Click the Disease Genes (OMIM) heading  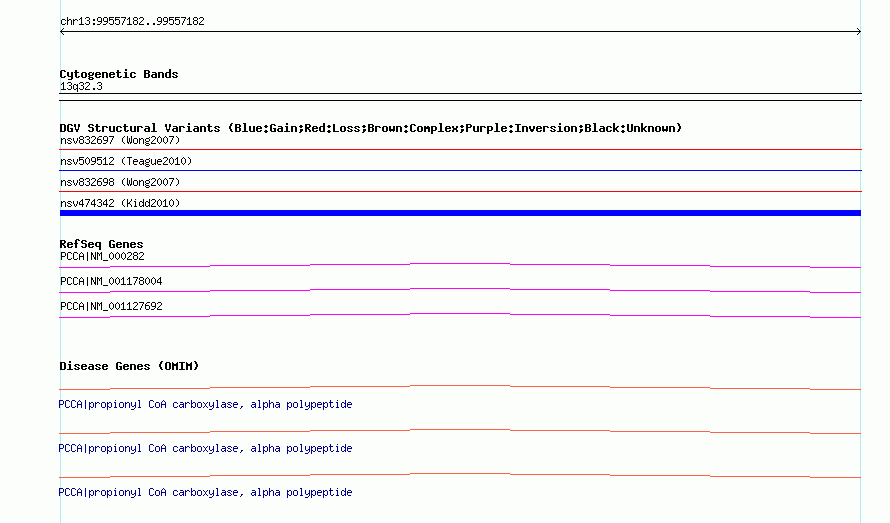click(x=129, y=366)
